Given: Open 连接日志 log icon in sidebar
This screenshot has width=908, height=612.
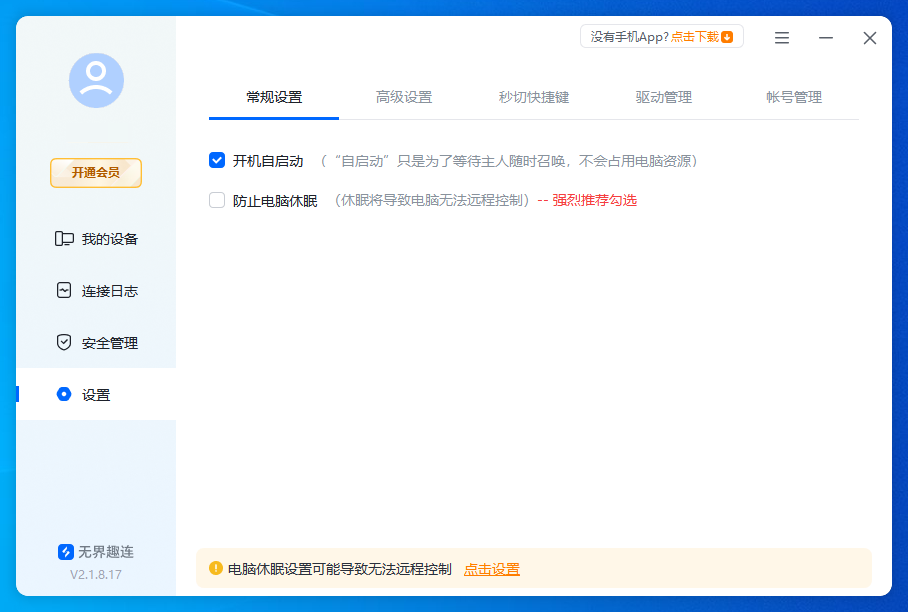Looking at the screenshot, I should 62,290.
